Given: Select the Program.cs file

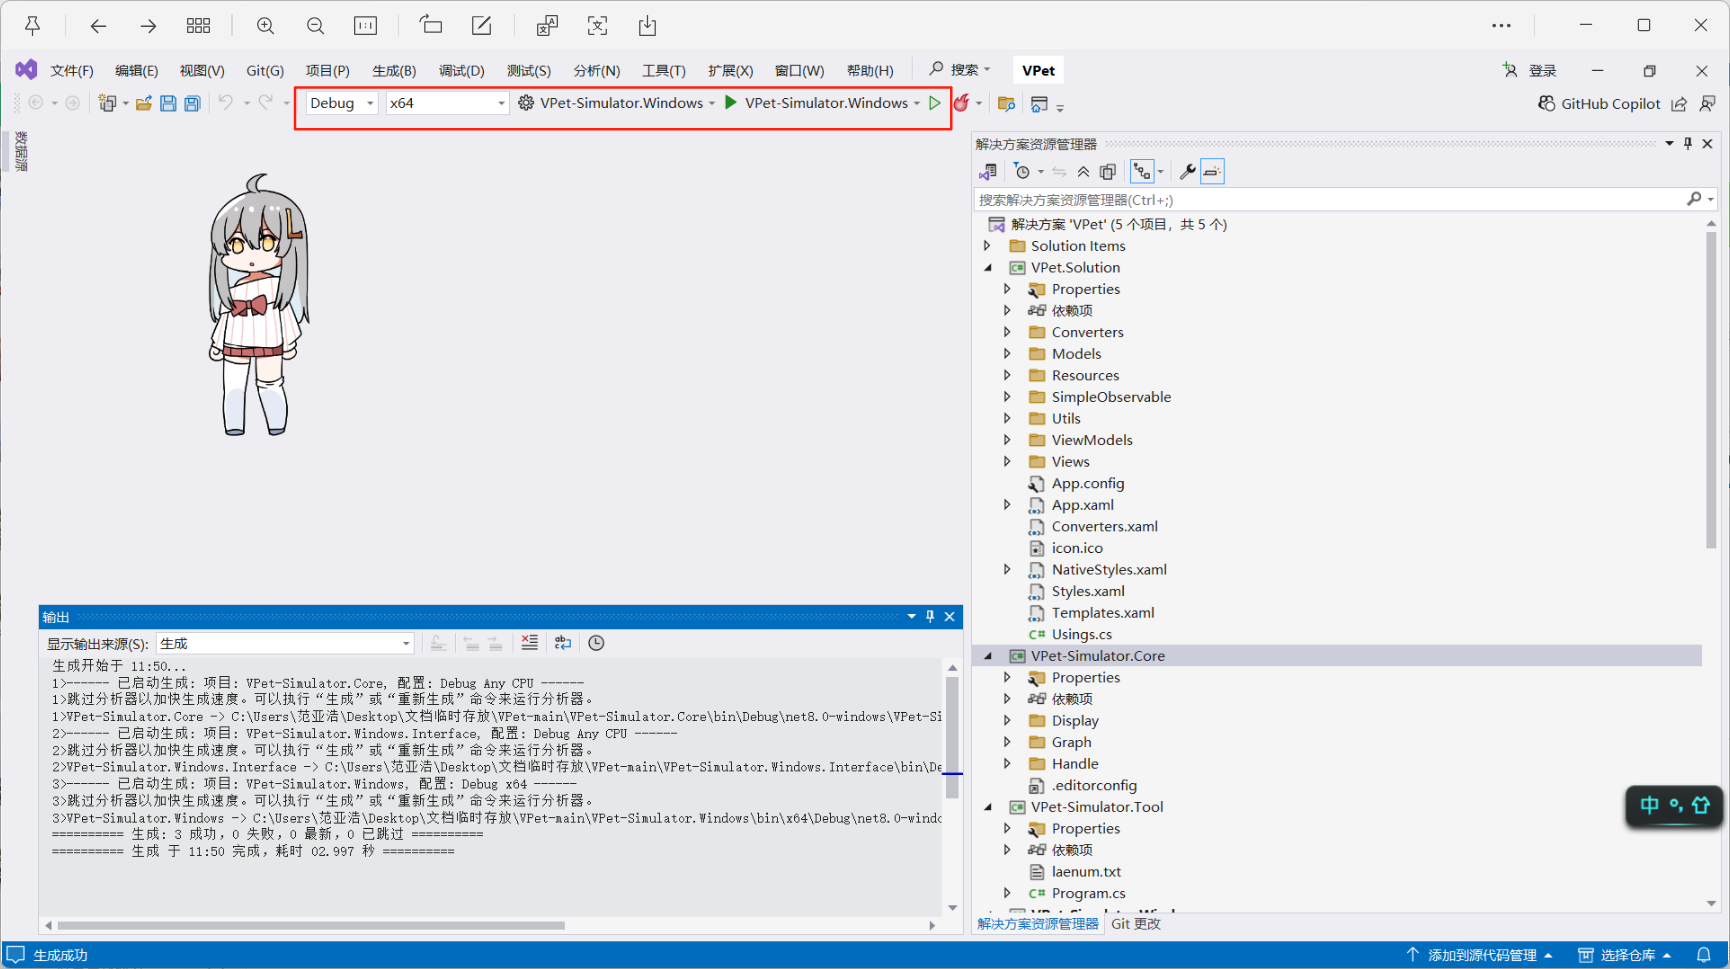Looking at the screenshot, I should (x=1088, y=894).
